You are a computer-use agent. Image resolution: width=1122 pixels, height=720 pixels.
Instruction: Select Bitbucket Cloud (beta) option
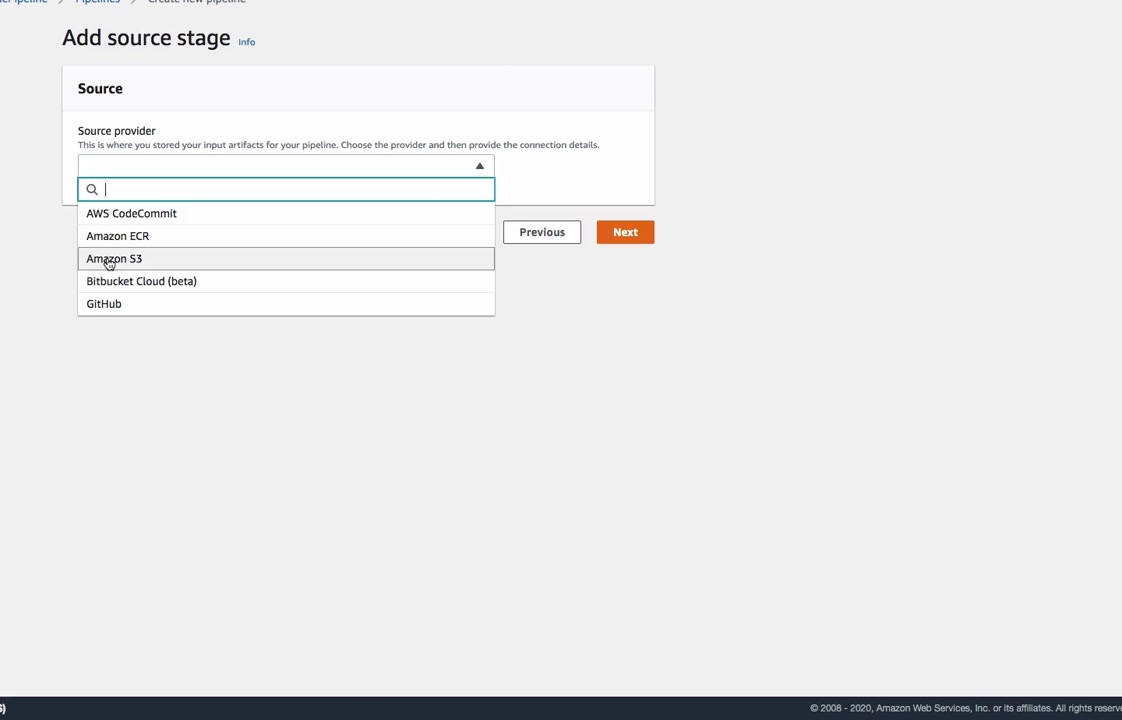tap(286, 281)
